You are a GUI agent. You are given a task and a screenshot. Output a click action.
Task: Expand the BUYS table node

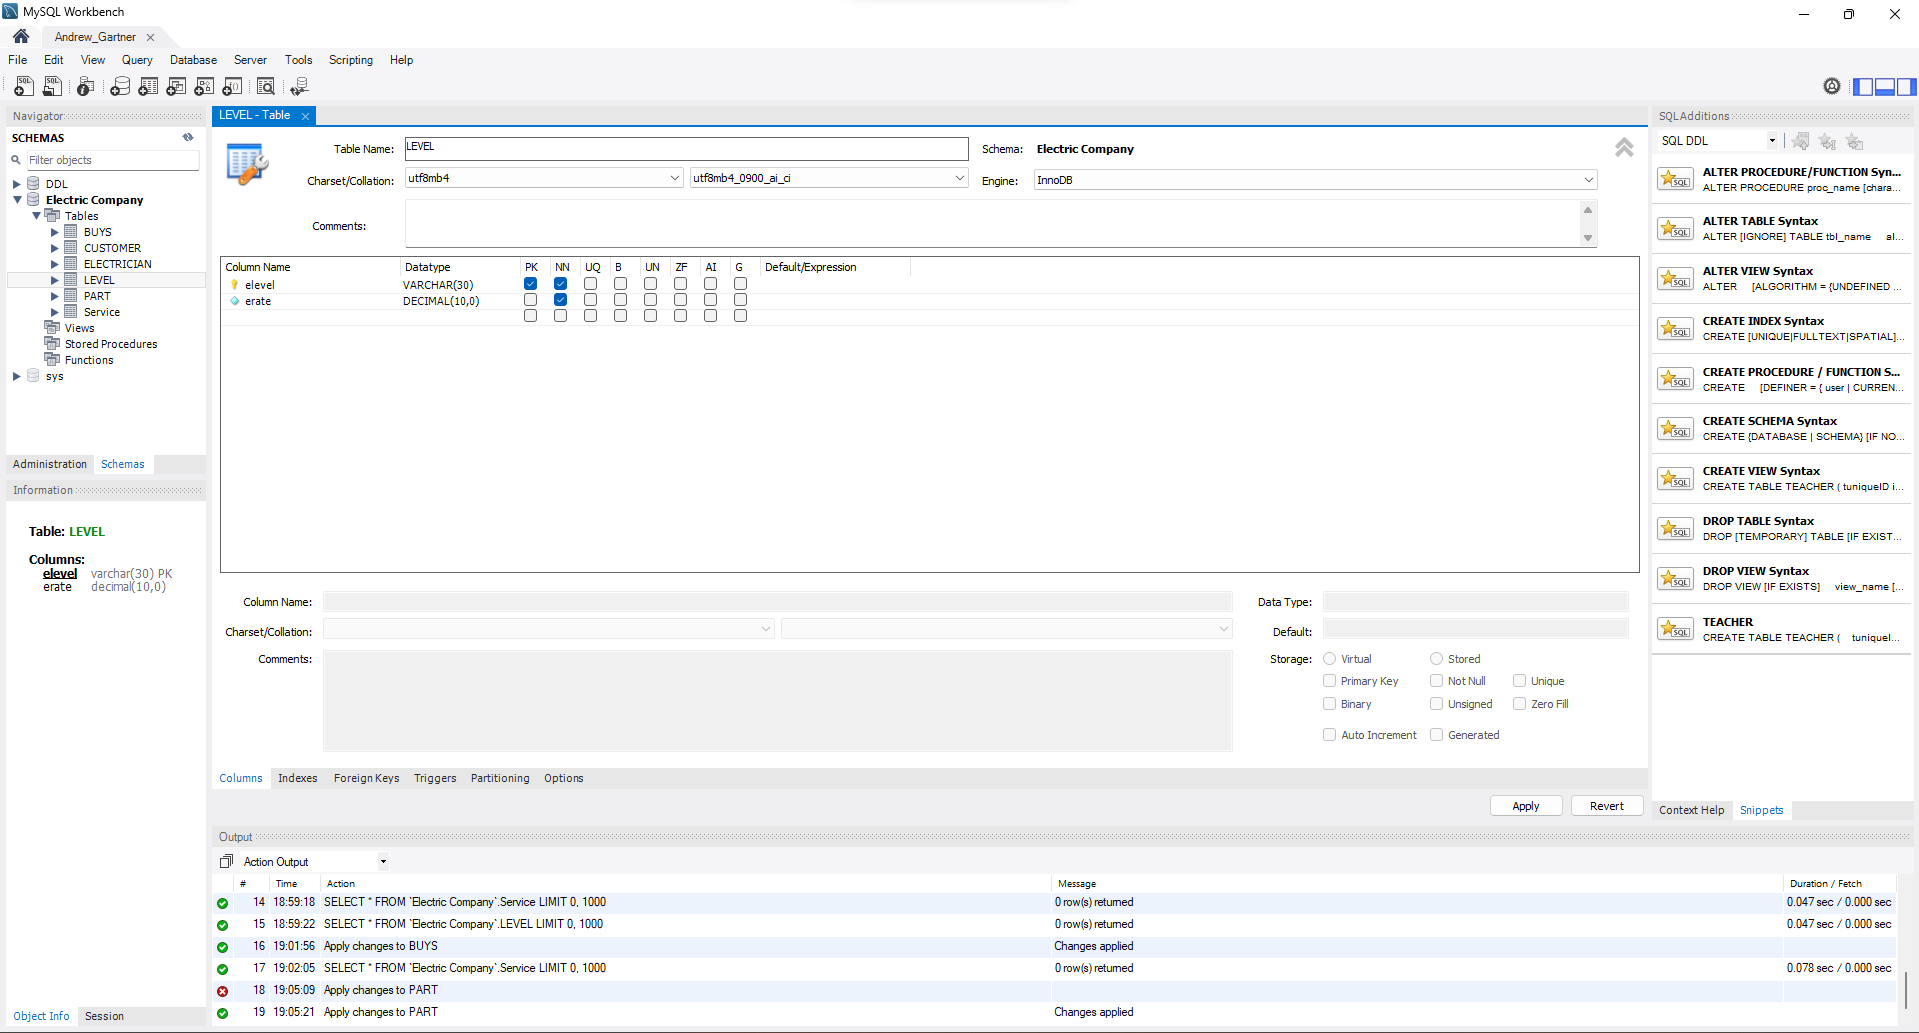(x=55, y=232)
